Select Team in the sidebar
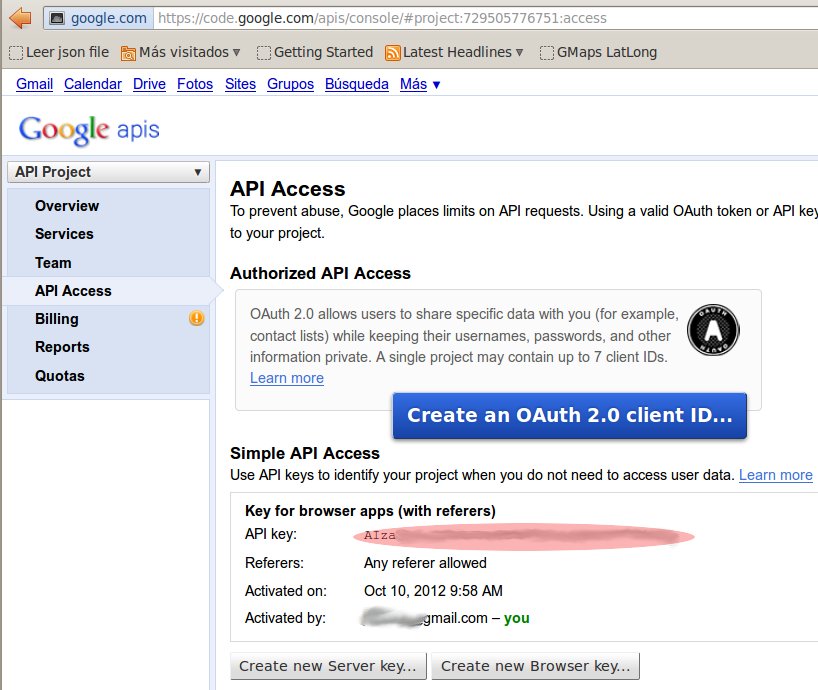This screenshot has width=818, height=690. [x=53, y=262]
